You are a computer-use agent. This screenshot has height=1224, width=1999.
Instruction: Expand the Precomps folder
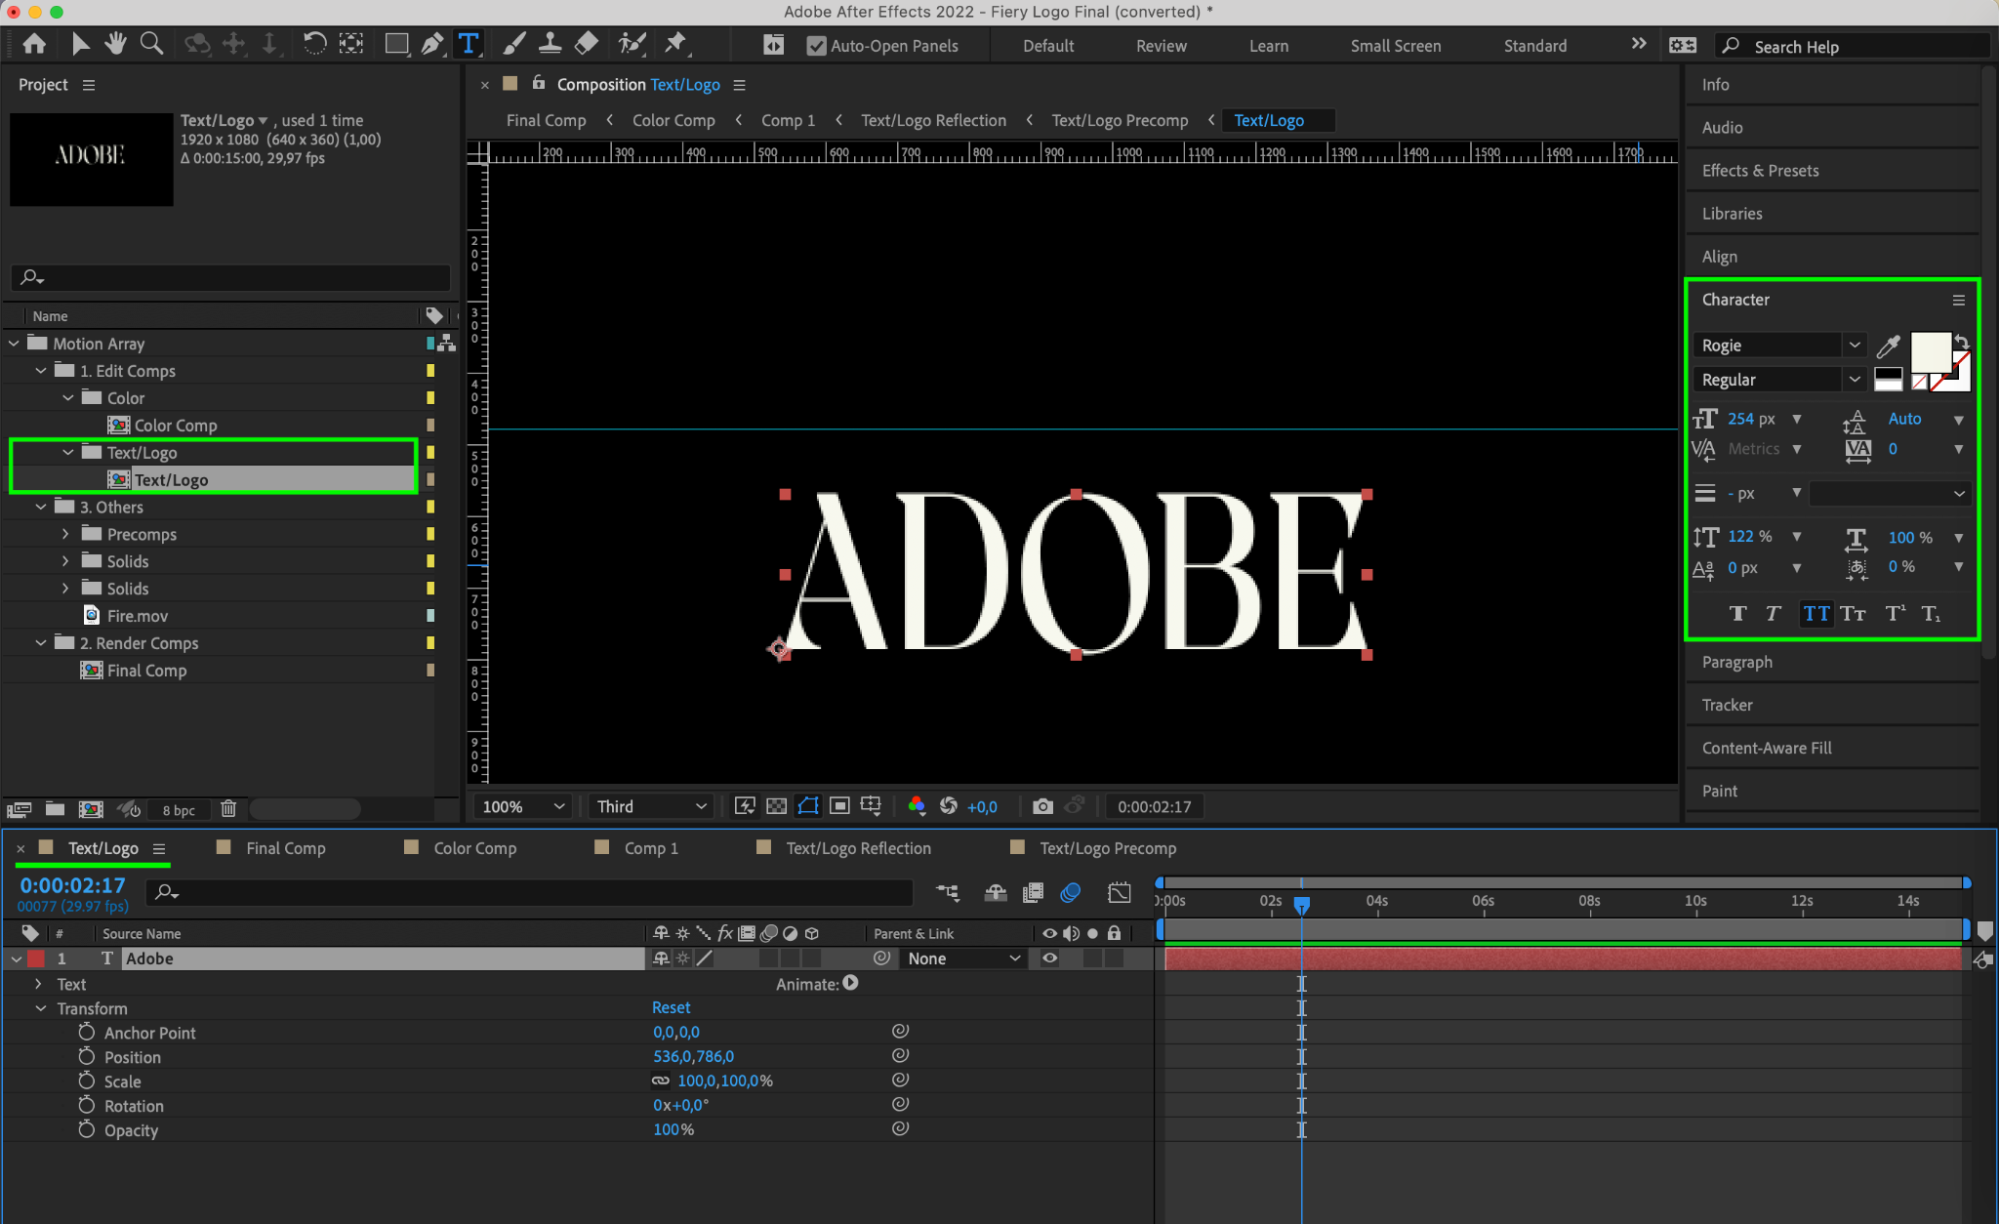[66, 535]
